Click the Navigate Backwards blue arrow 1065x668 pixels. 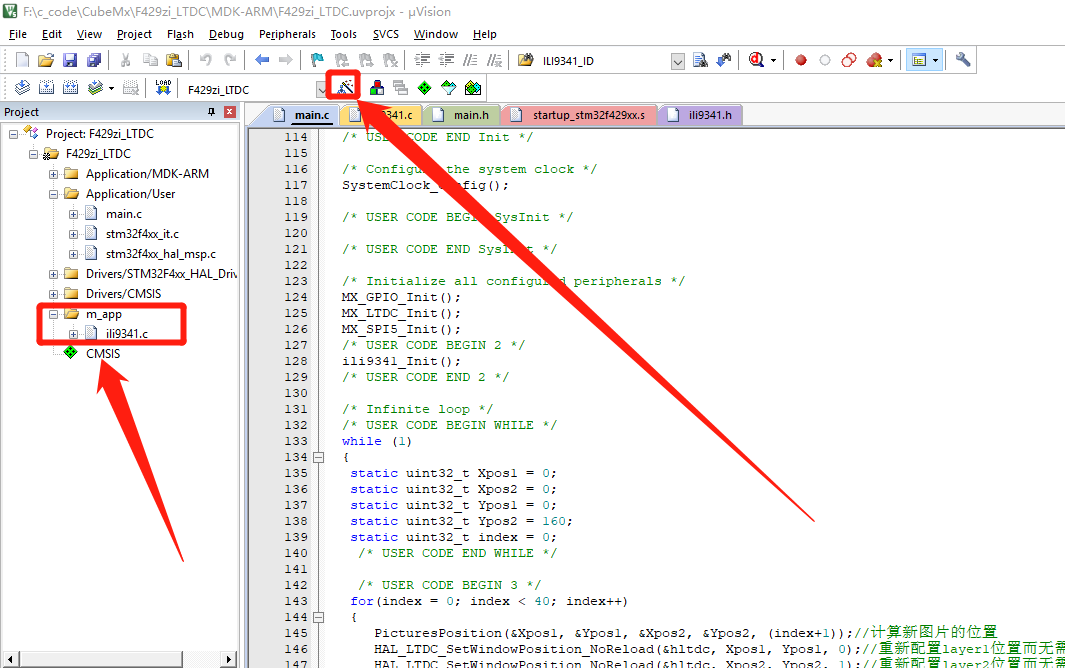click(262, 60)
